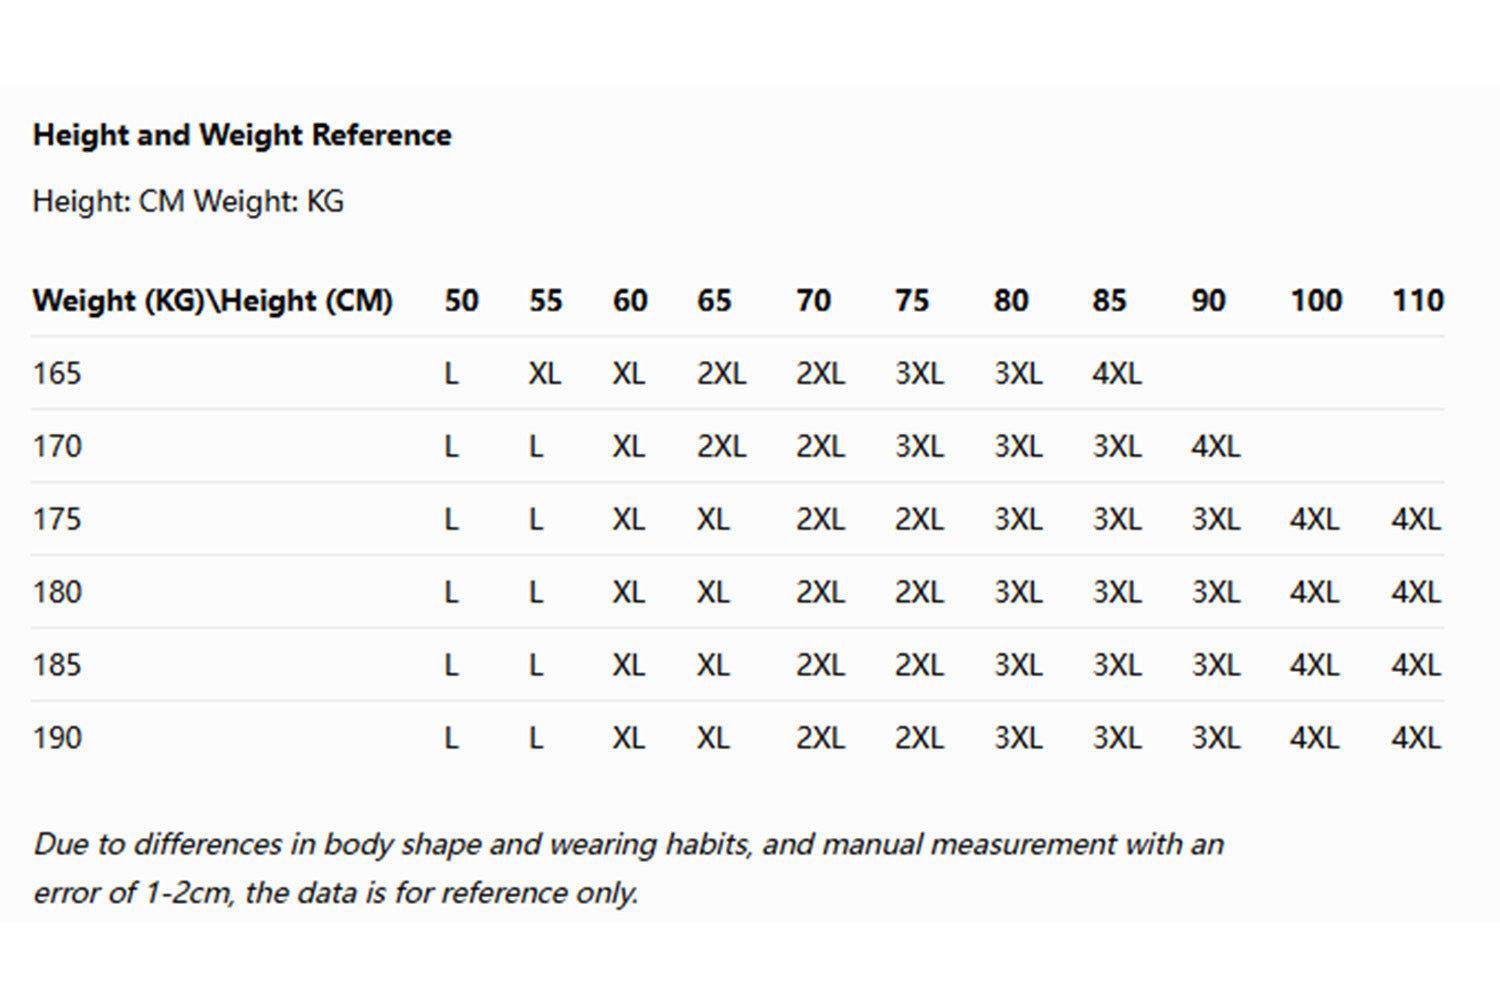Select the 165 row label
Viewport: 1500px width, 1004px height.
(57, 373)
